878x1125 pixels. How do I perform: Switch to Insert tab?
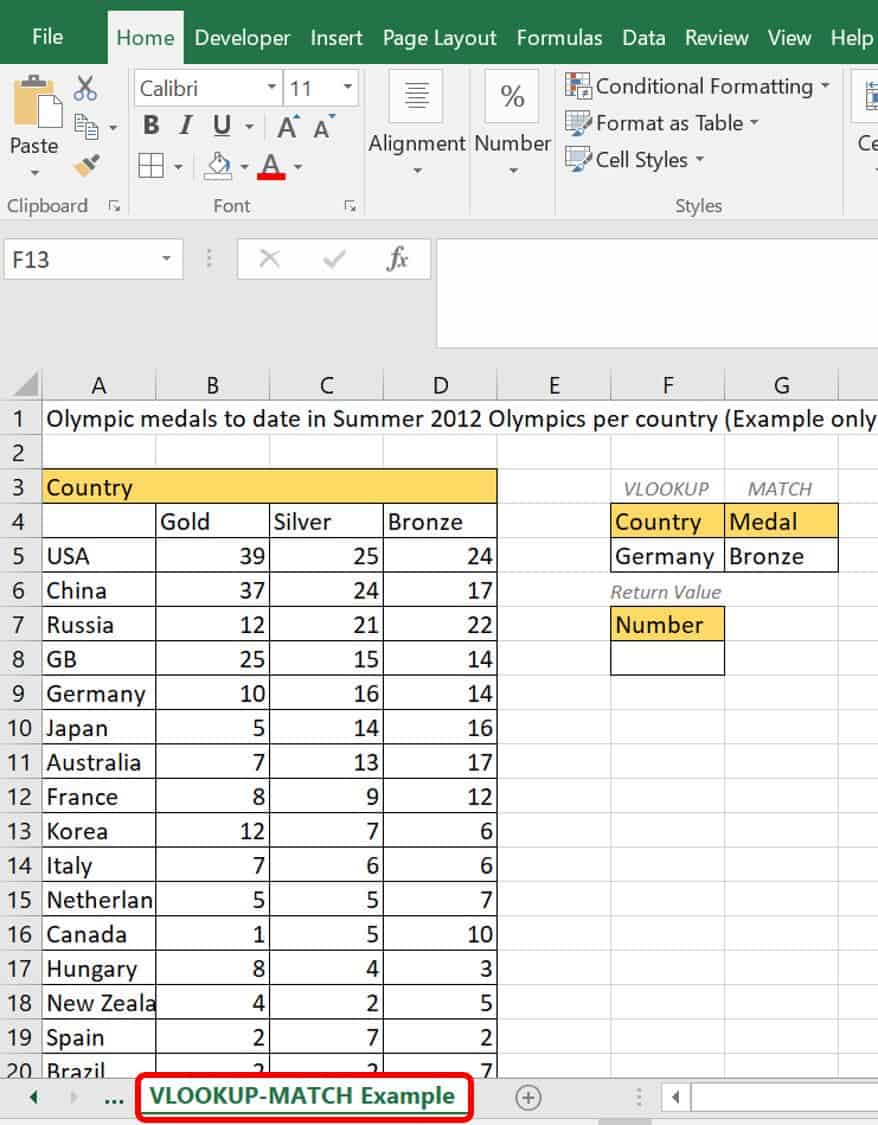336,38
